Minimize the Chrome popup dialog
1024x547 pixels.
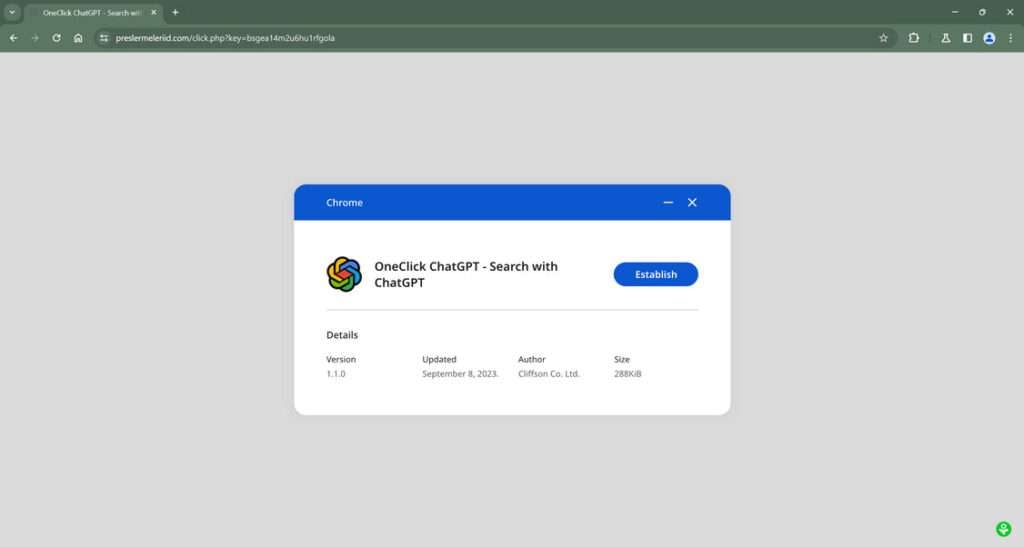coord(668,202)
